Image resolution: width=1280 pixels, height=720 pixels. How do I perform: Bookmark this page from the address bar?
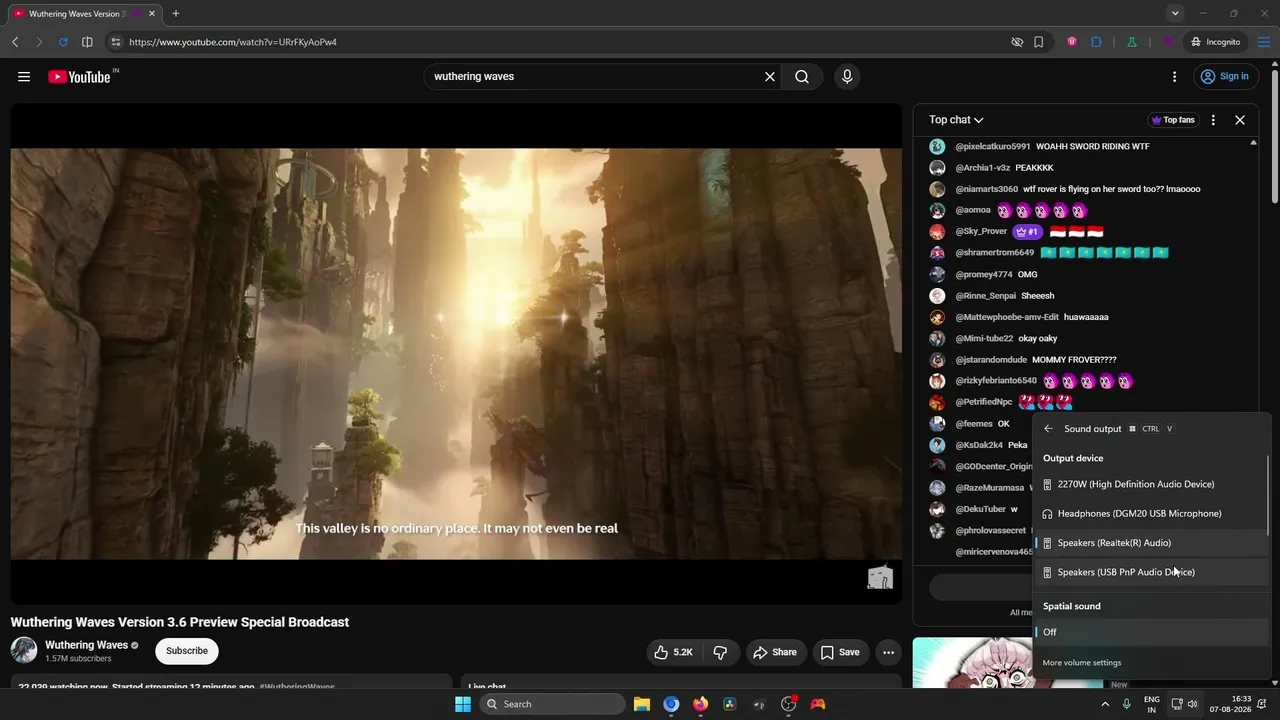click(1039, 42)
